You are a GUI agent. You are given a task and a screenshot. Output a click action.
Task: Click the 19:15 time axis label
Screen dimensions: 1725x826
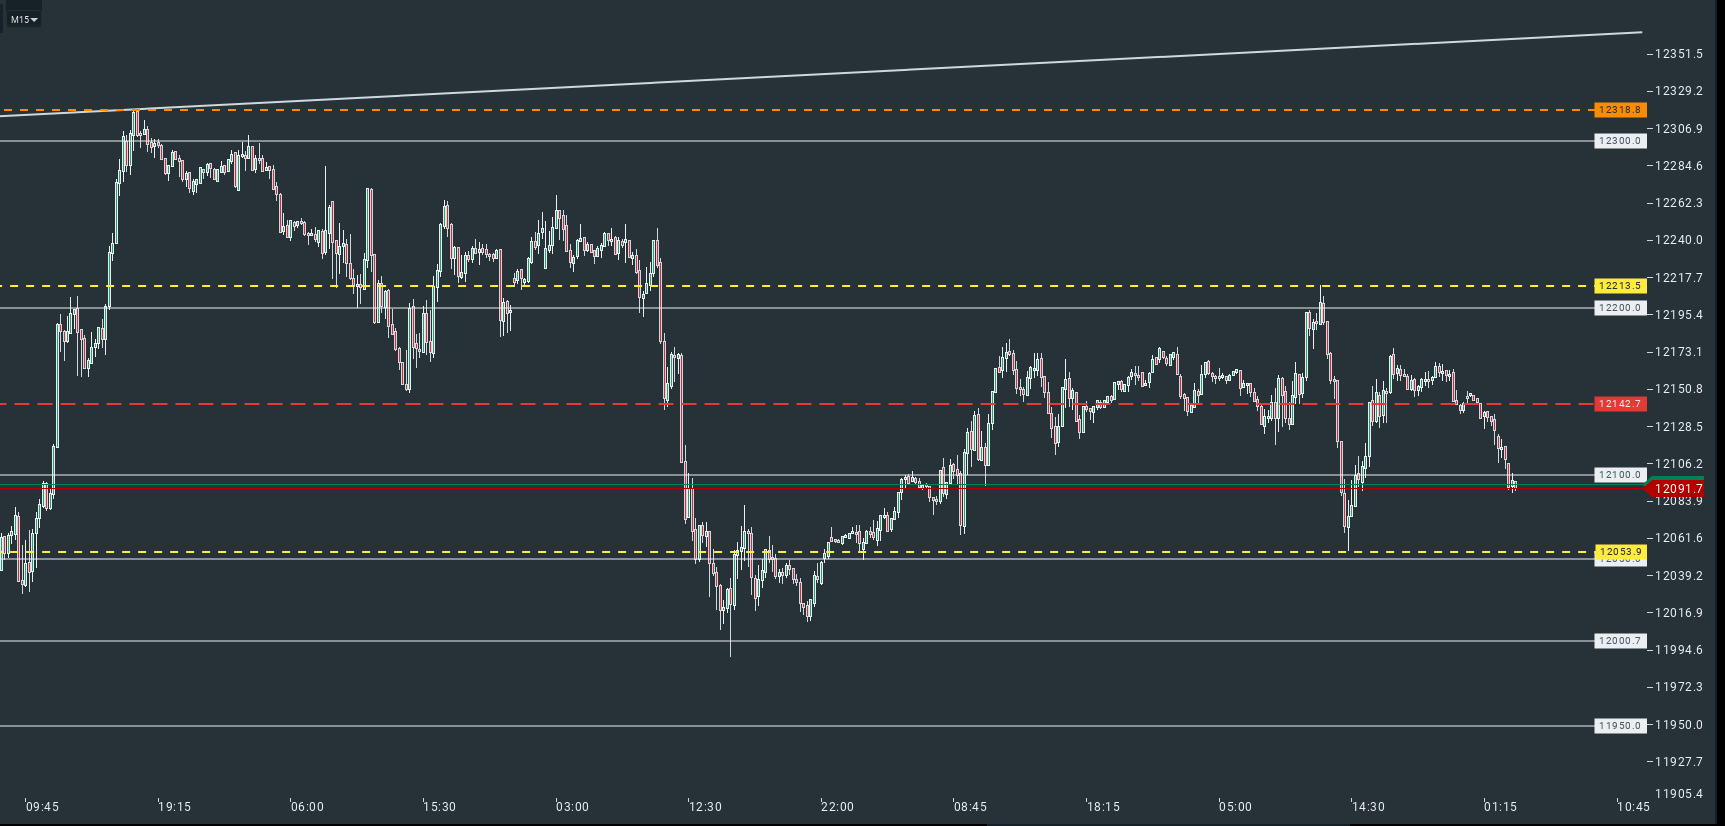pos(174,807)
